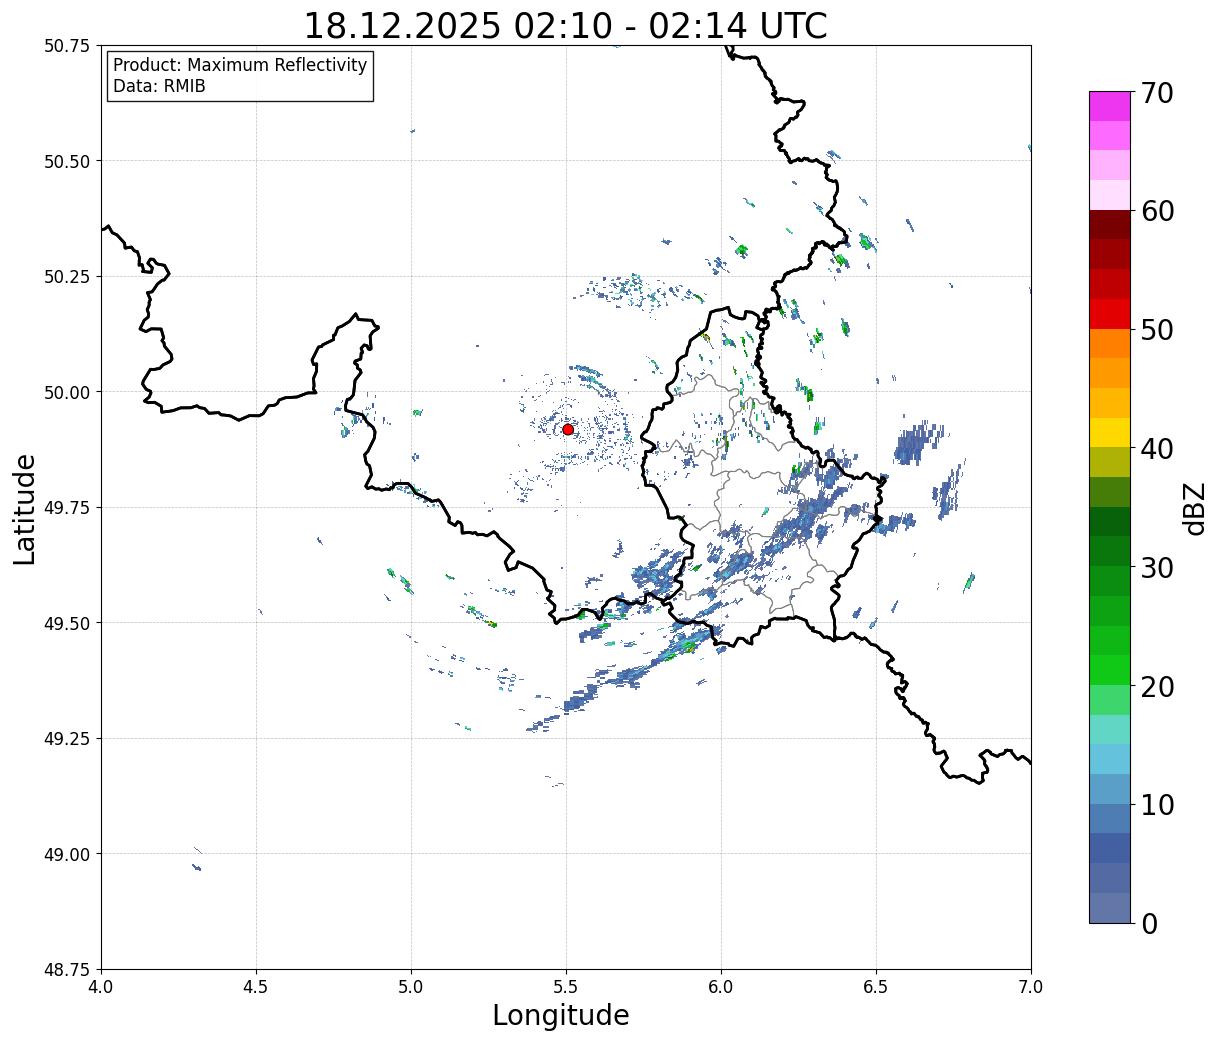Click the dark red colorbar swatch just below 60
The image size is (1219, 1040).
click(1110, 225)
